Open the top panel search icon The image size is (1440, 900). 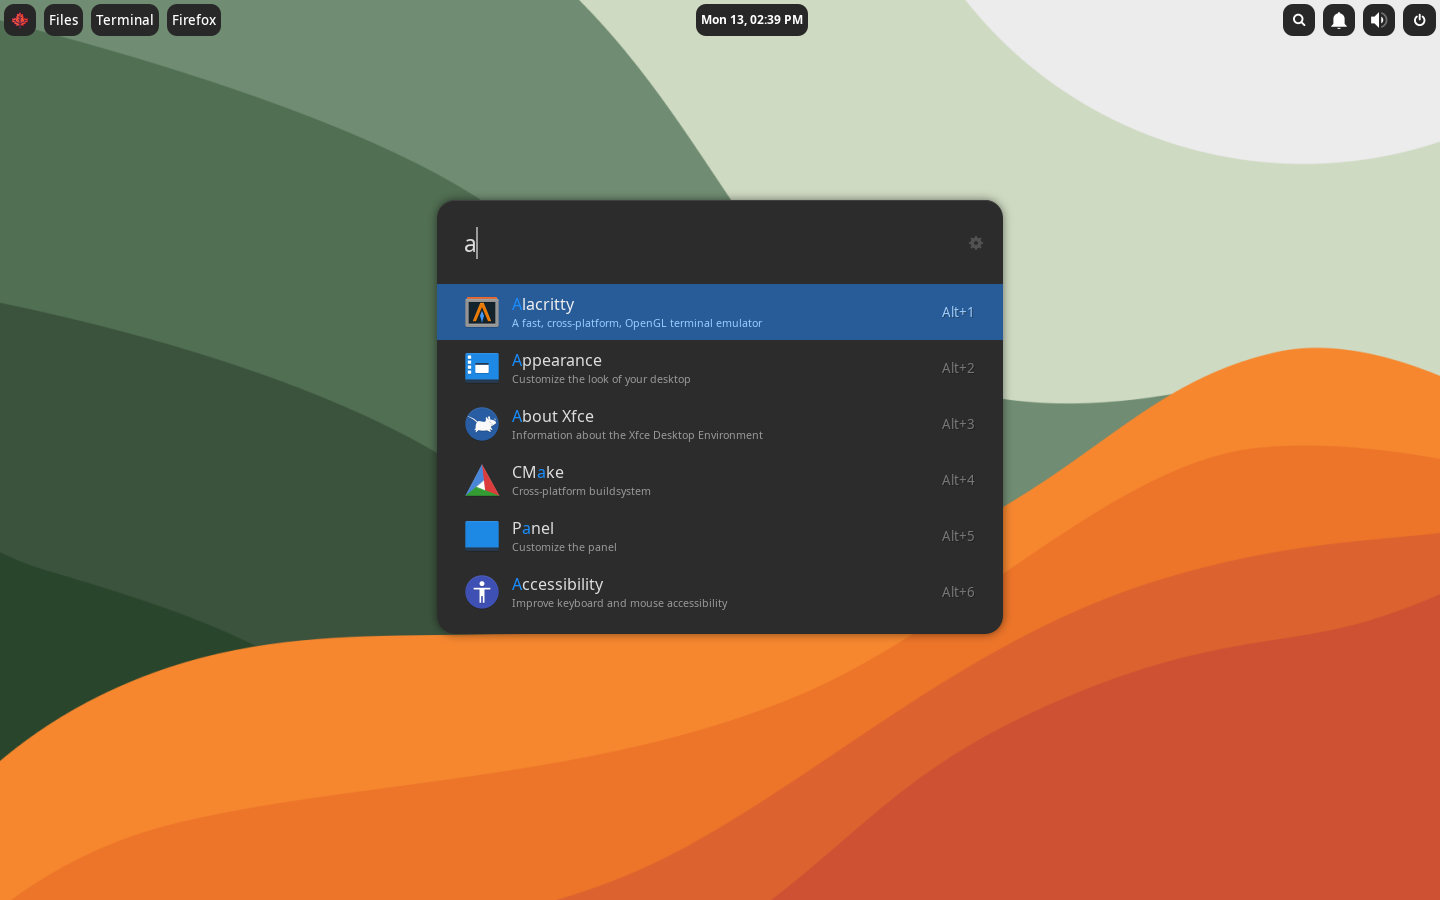pos(1299,20)
